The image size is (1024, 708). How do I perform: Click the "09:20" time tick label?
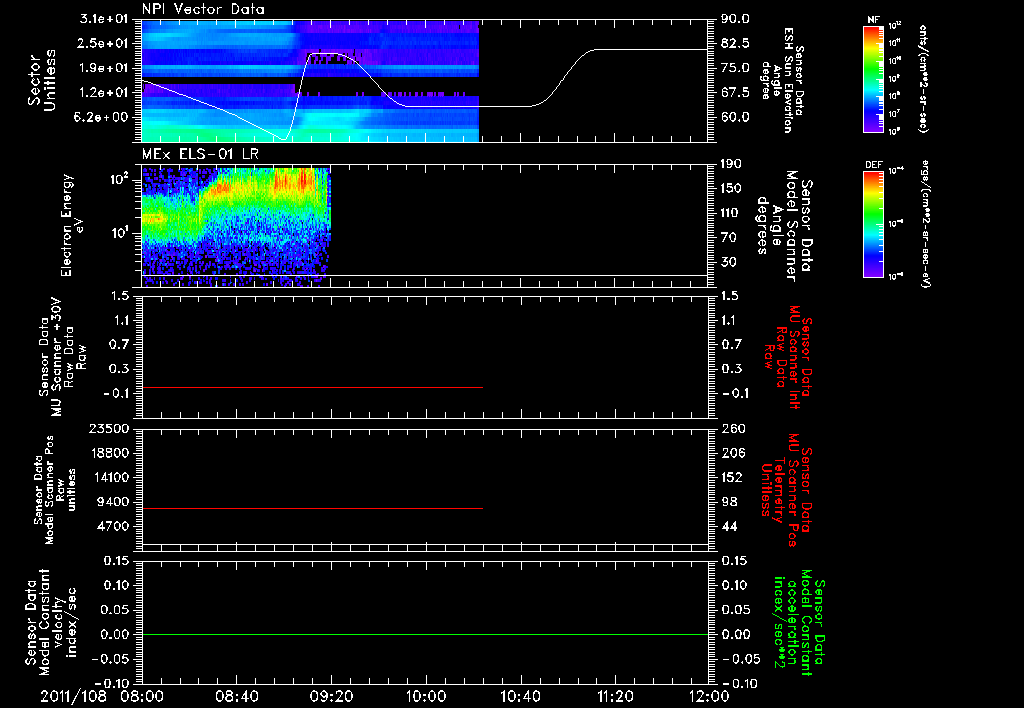pos(331,696)
